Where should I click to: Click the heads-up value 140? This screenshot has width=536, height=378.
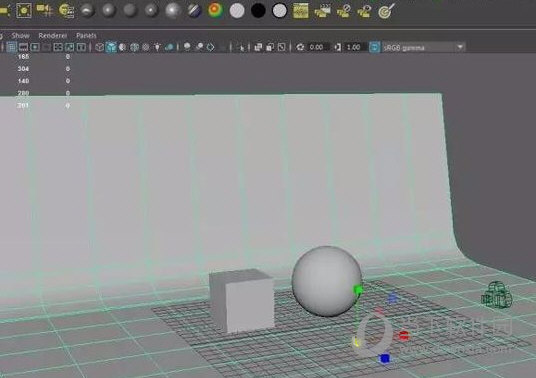[23, 81]
